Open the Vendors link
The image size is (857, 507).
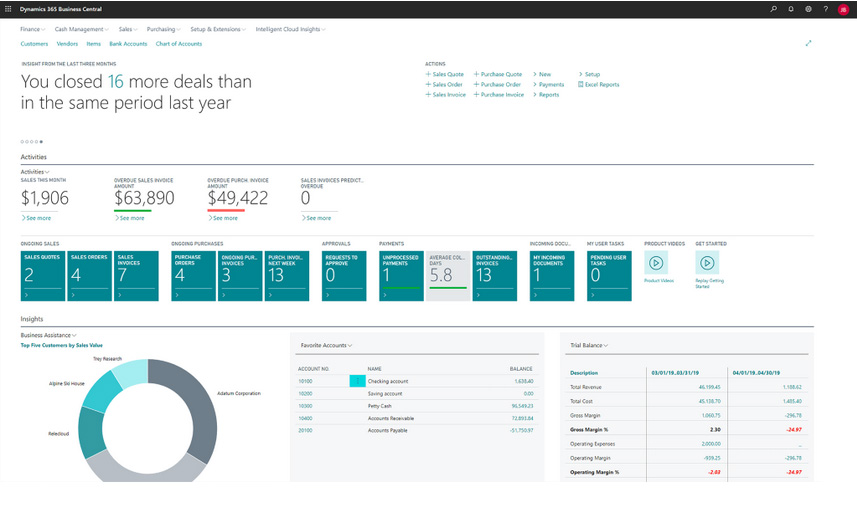[67, 44]
